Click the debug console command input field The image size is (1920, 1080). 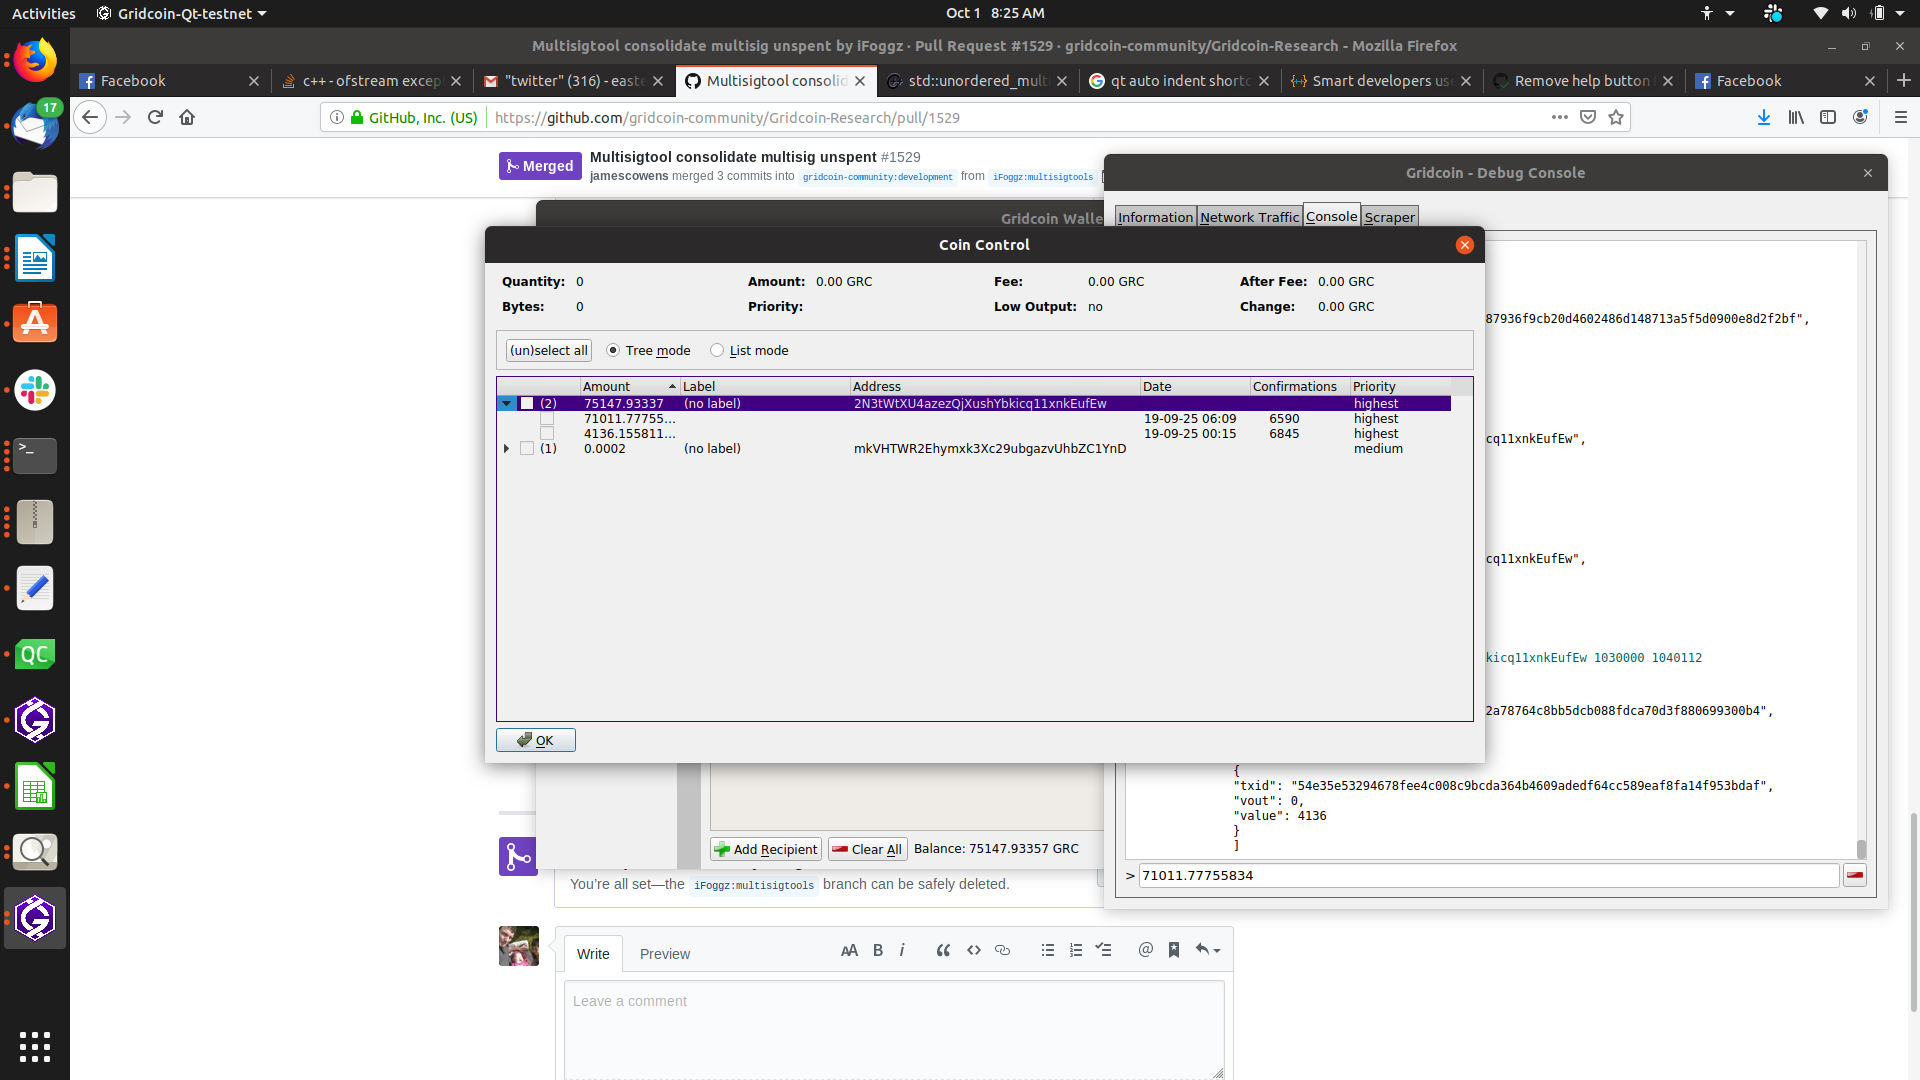pyautogui.click(x=1488, y=875)
